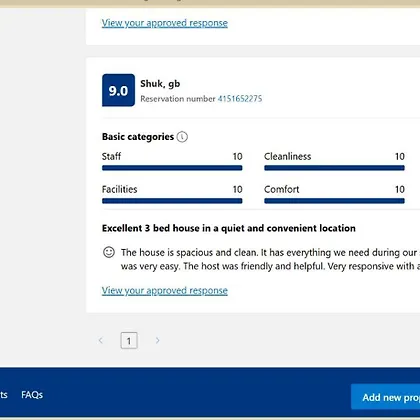Click the Facilities score bar
The image size is (420, 420).
172,201
